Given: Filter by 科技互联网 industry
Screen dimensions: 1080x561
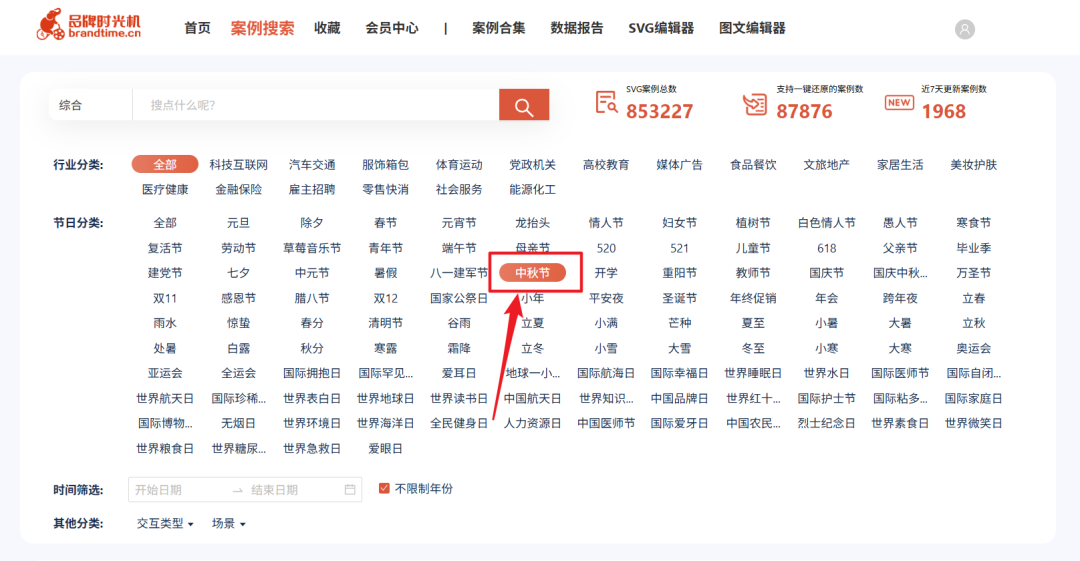Looking at the screenshot, I should coord(238,165).
